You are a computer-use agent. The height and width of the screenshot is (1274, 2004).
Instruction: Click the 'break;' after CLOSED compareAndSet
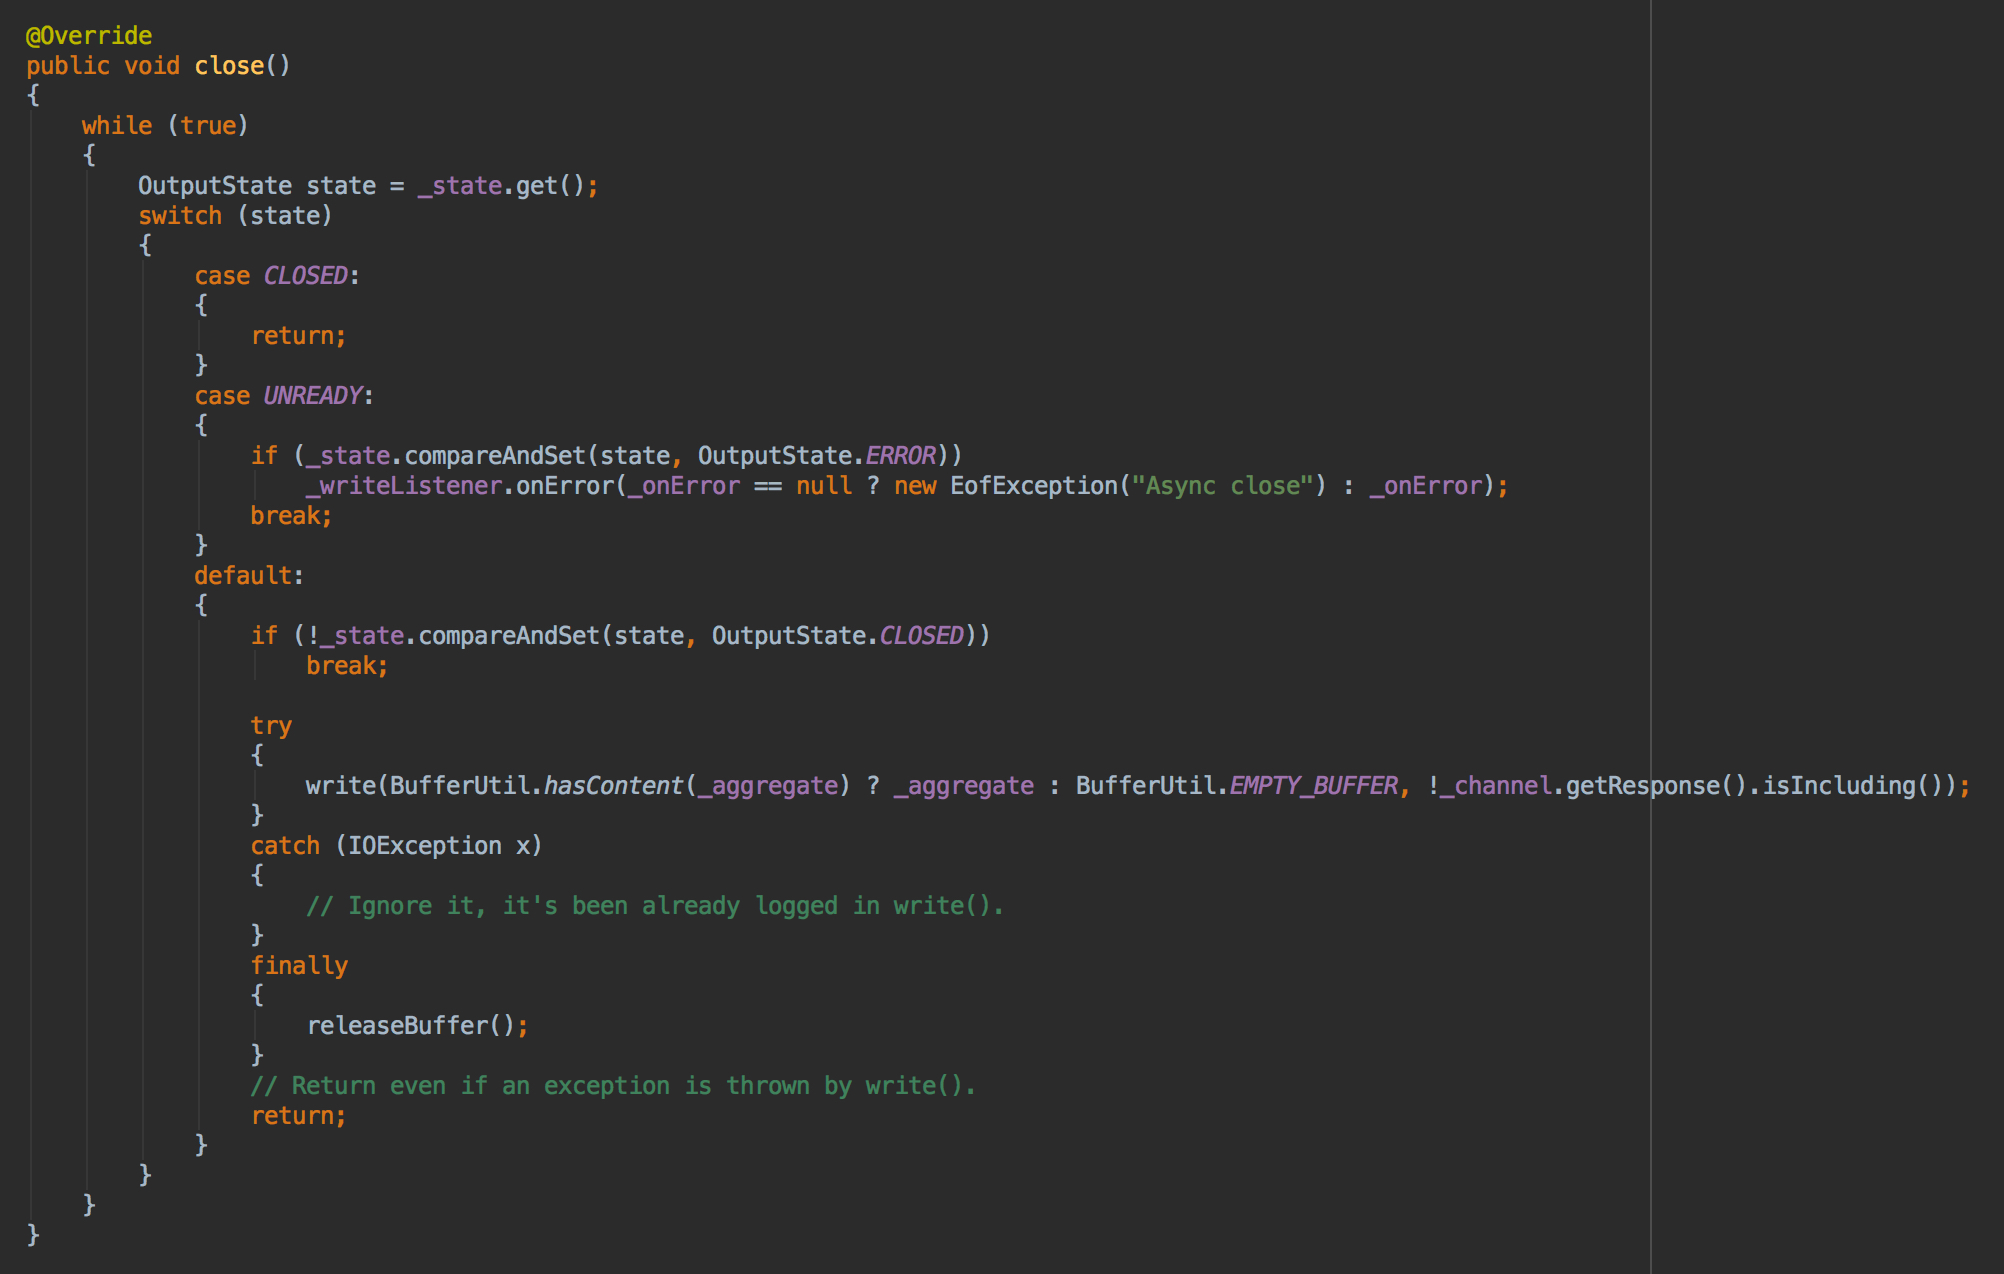click(x=347, y=666)
